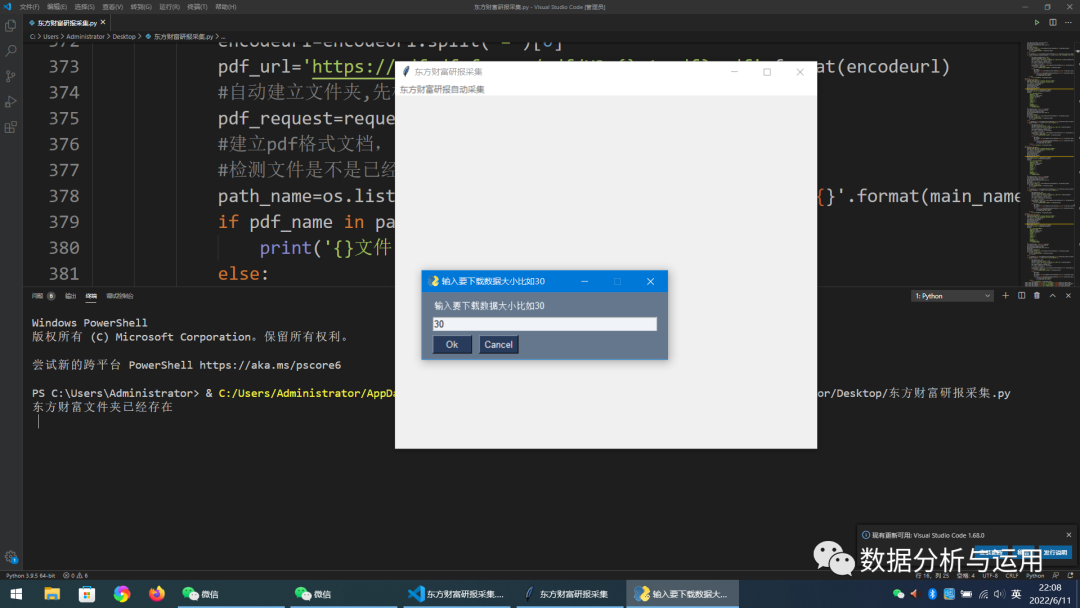Run Python file with play icon

point(1037,23)
